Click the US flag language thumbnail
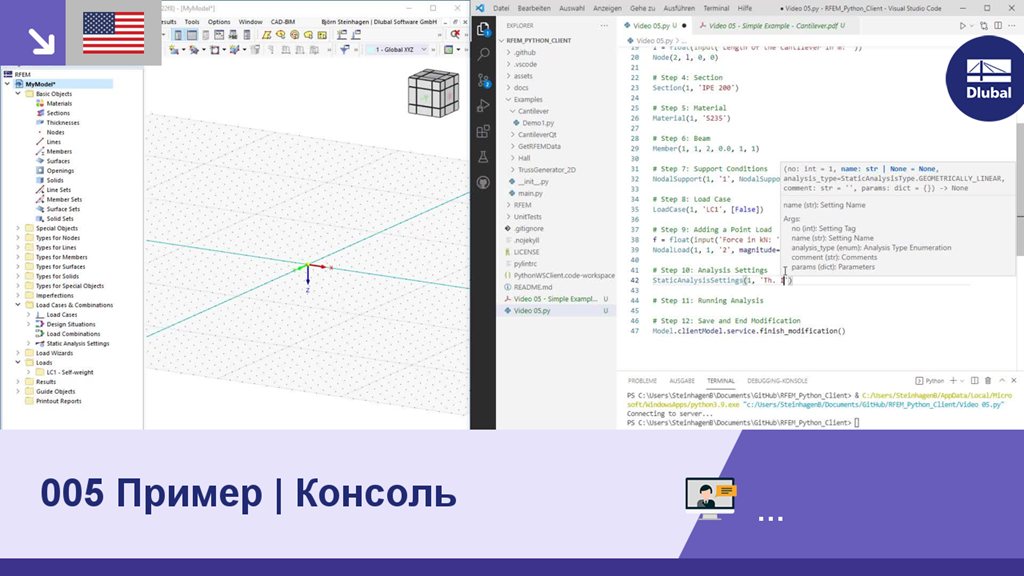 pos(114,33)
